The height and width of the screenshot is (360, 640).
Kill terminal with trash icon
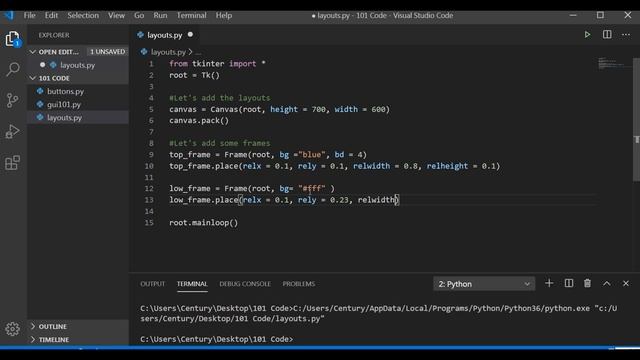587,283
